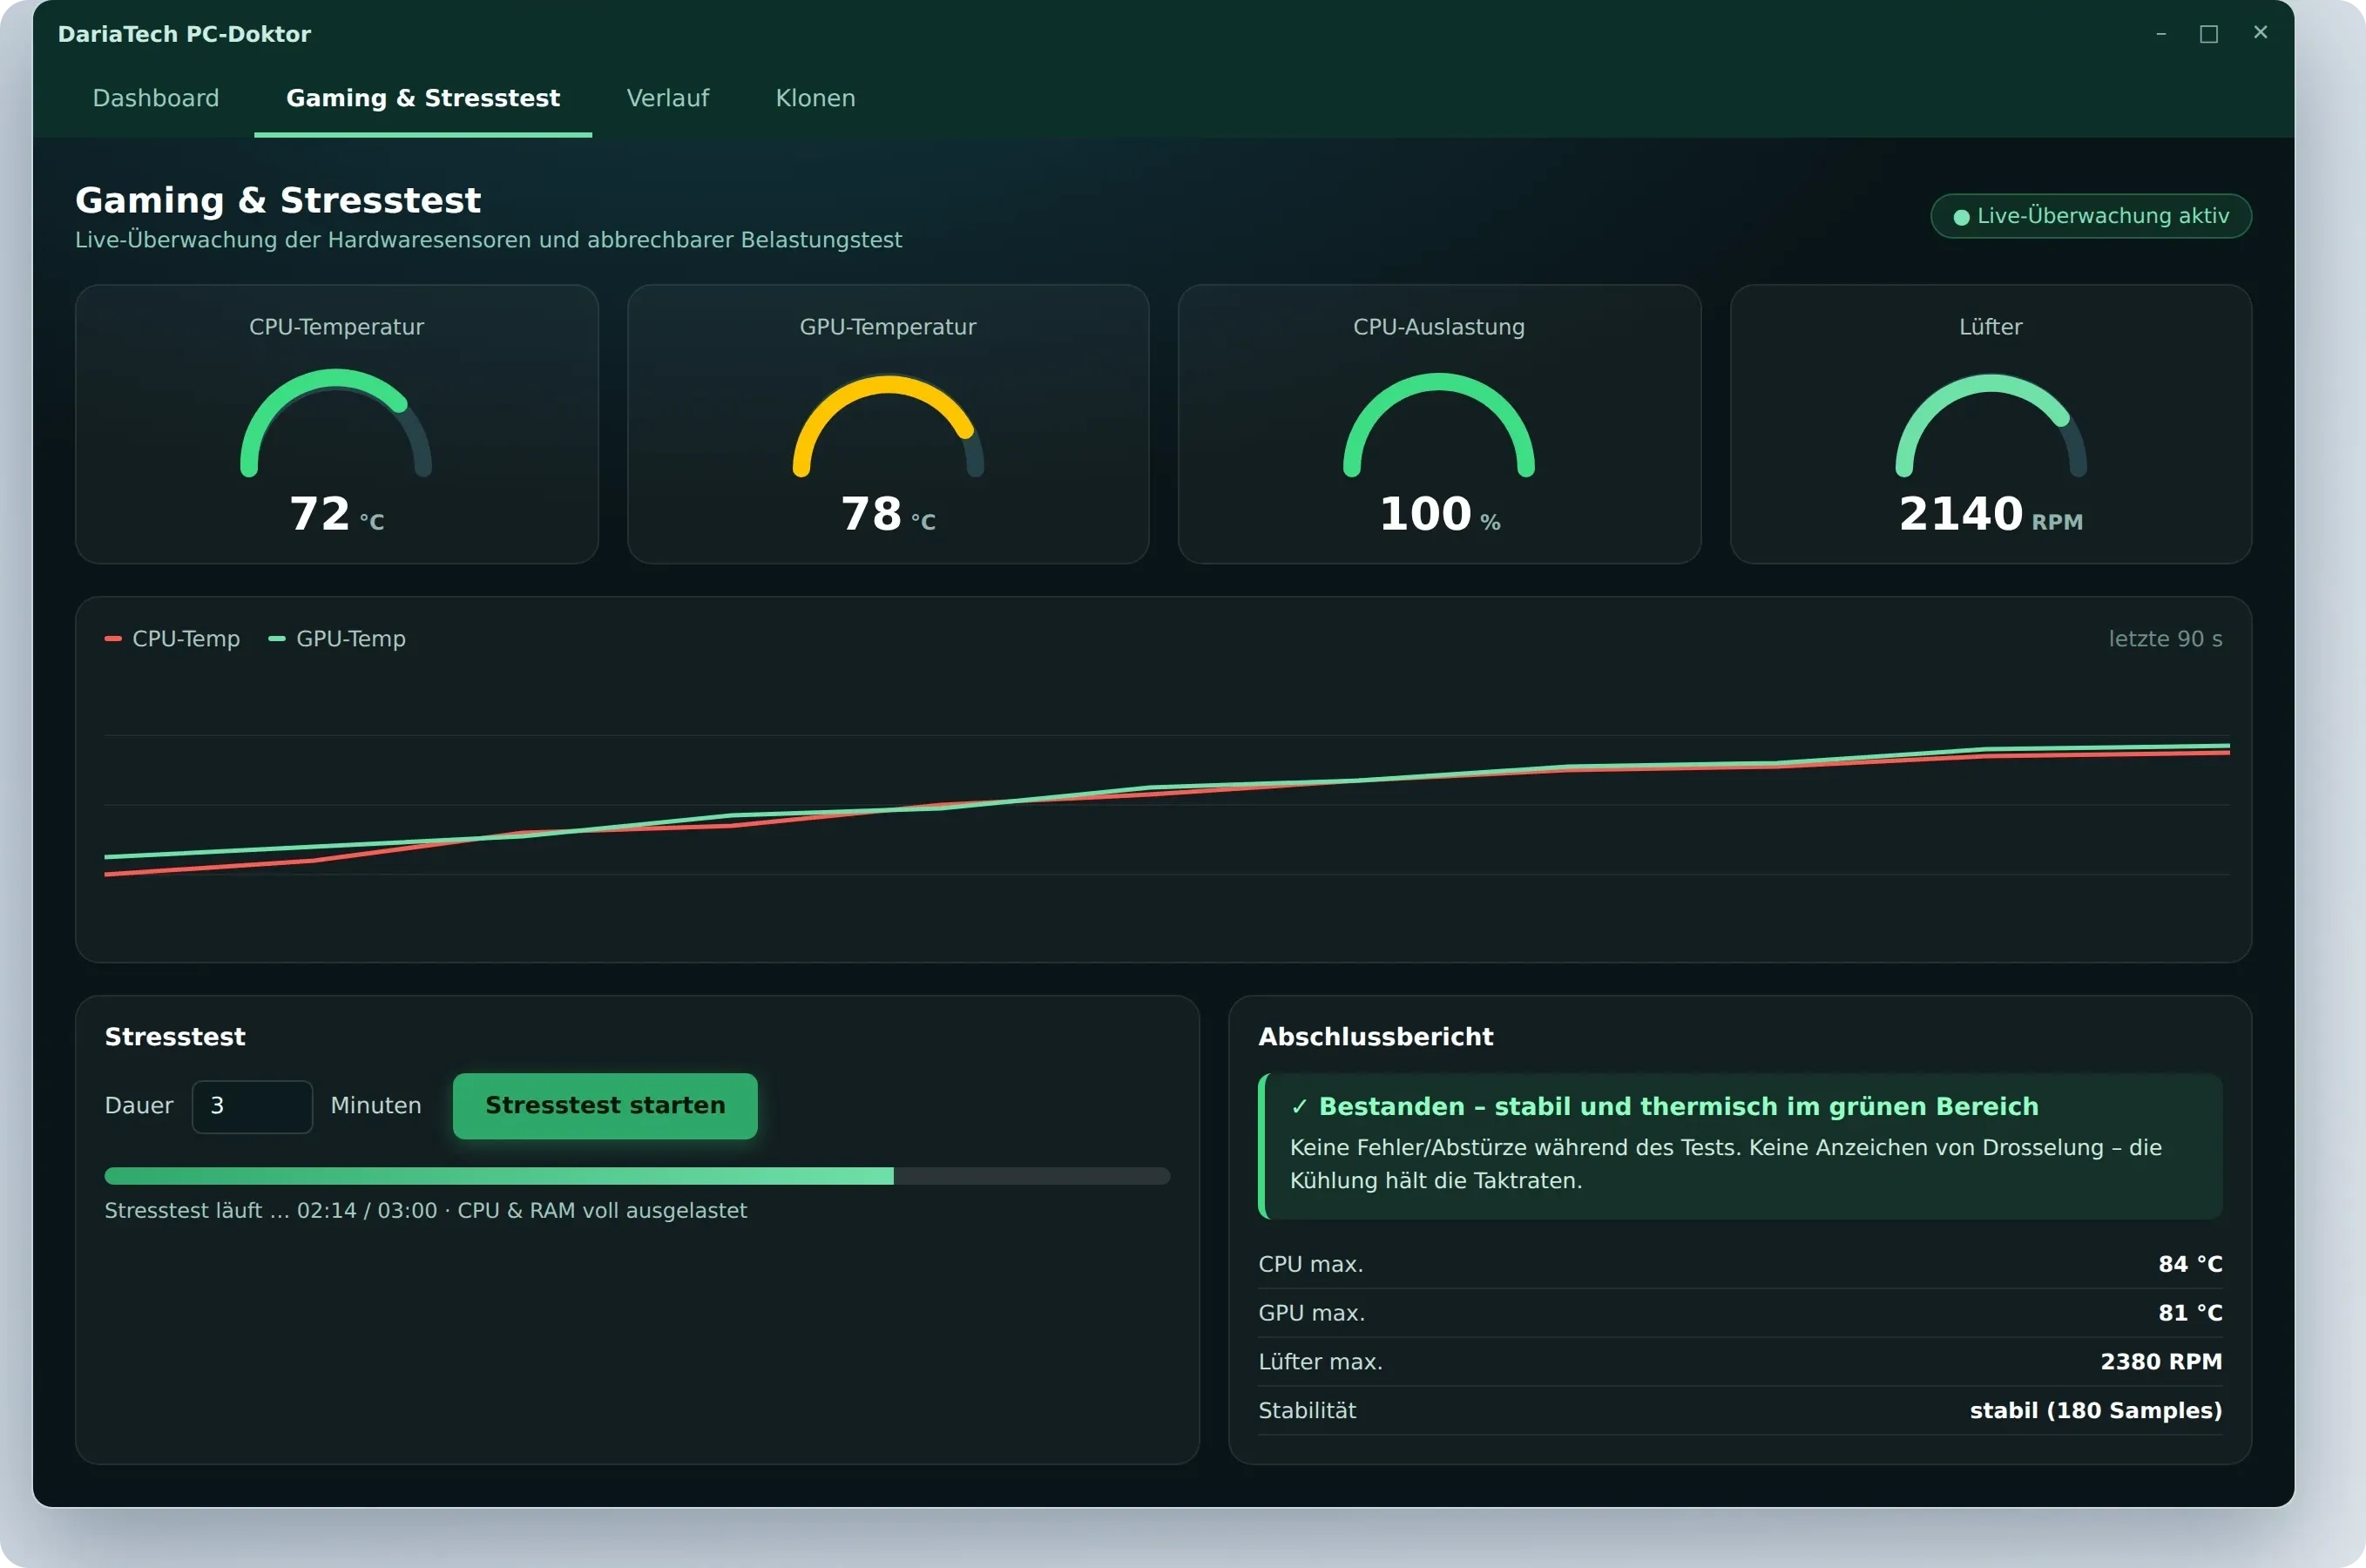The width and height of the screenshot is (2366, 1568).
Task: Click the 'stabil (180 Samples)' value
Action: click(2096, 1411)
